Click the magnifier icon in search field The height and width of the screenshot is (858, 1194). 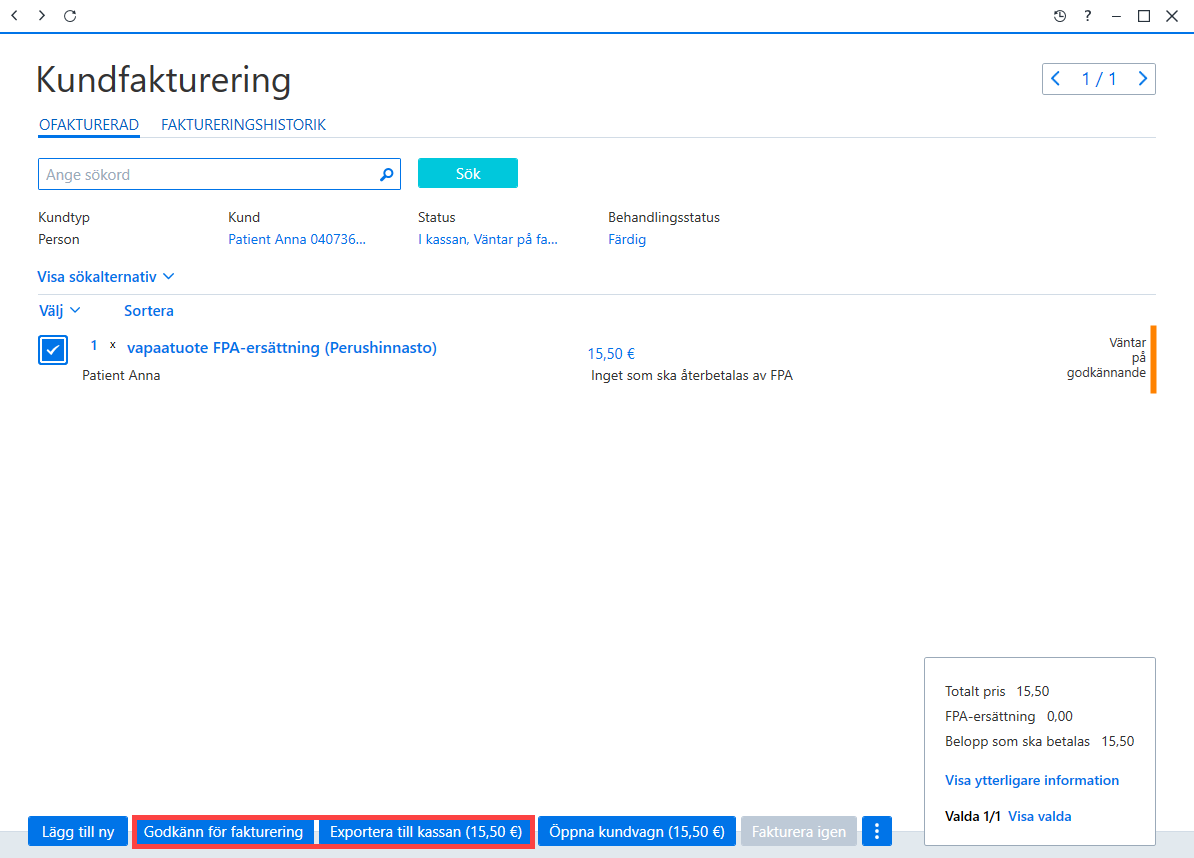pos(387,174)
